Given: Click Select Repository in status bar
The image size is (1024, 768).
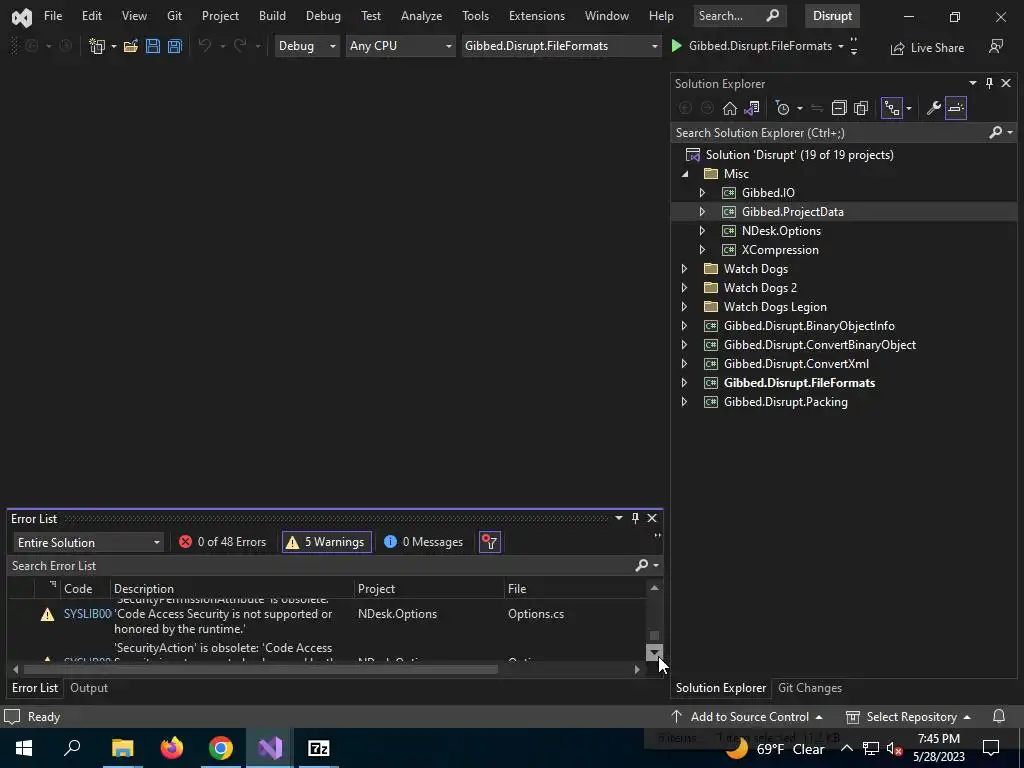Looking at the screenshot, I should click(908, 716).
